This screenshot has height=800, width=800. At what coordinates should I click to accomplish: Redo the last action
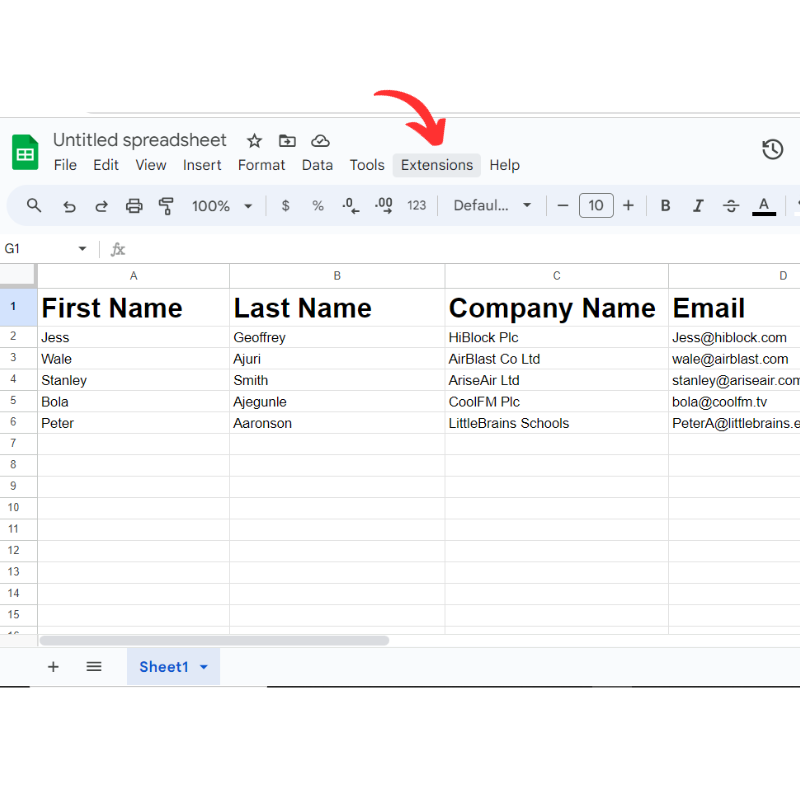click(102, 206)
